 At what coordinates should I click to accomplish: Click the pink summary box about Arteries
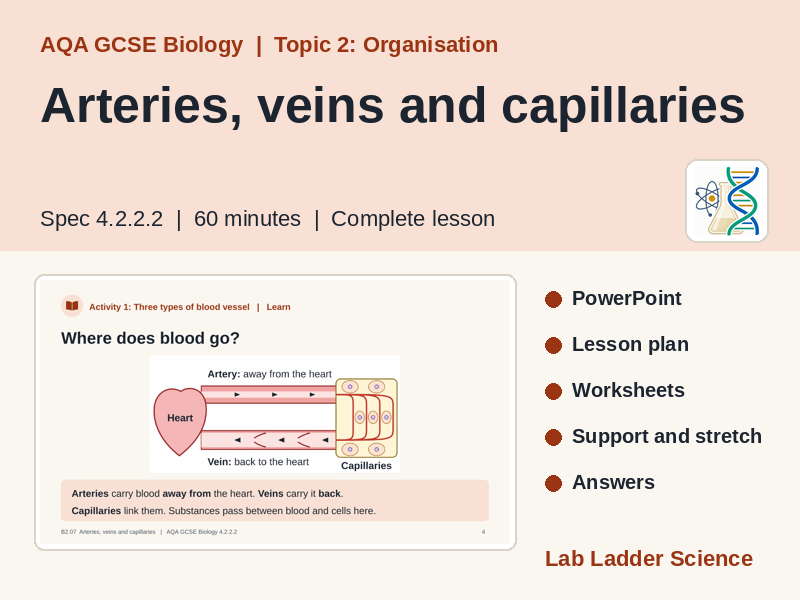[275, 501]
